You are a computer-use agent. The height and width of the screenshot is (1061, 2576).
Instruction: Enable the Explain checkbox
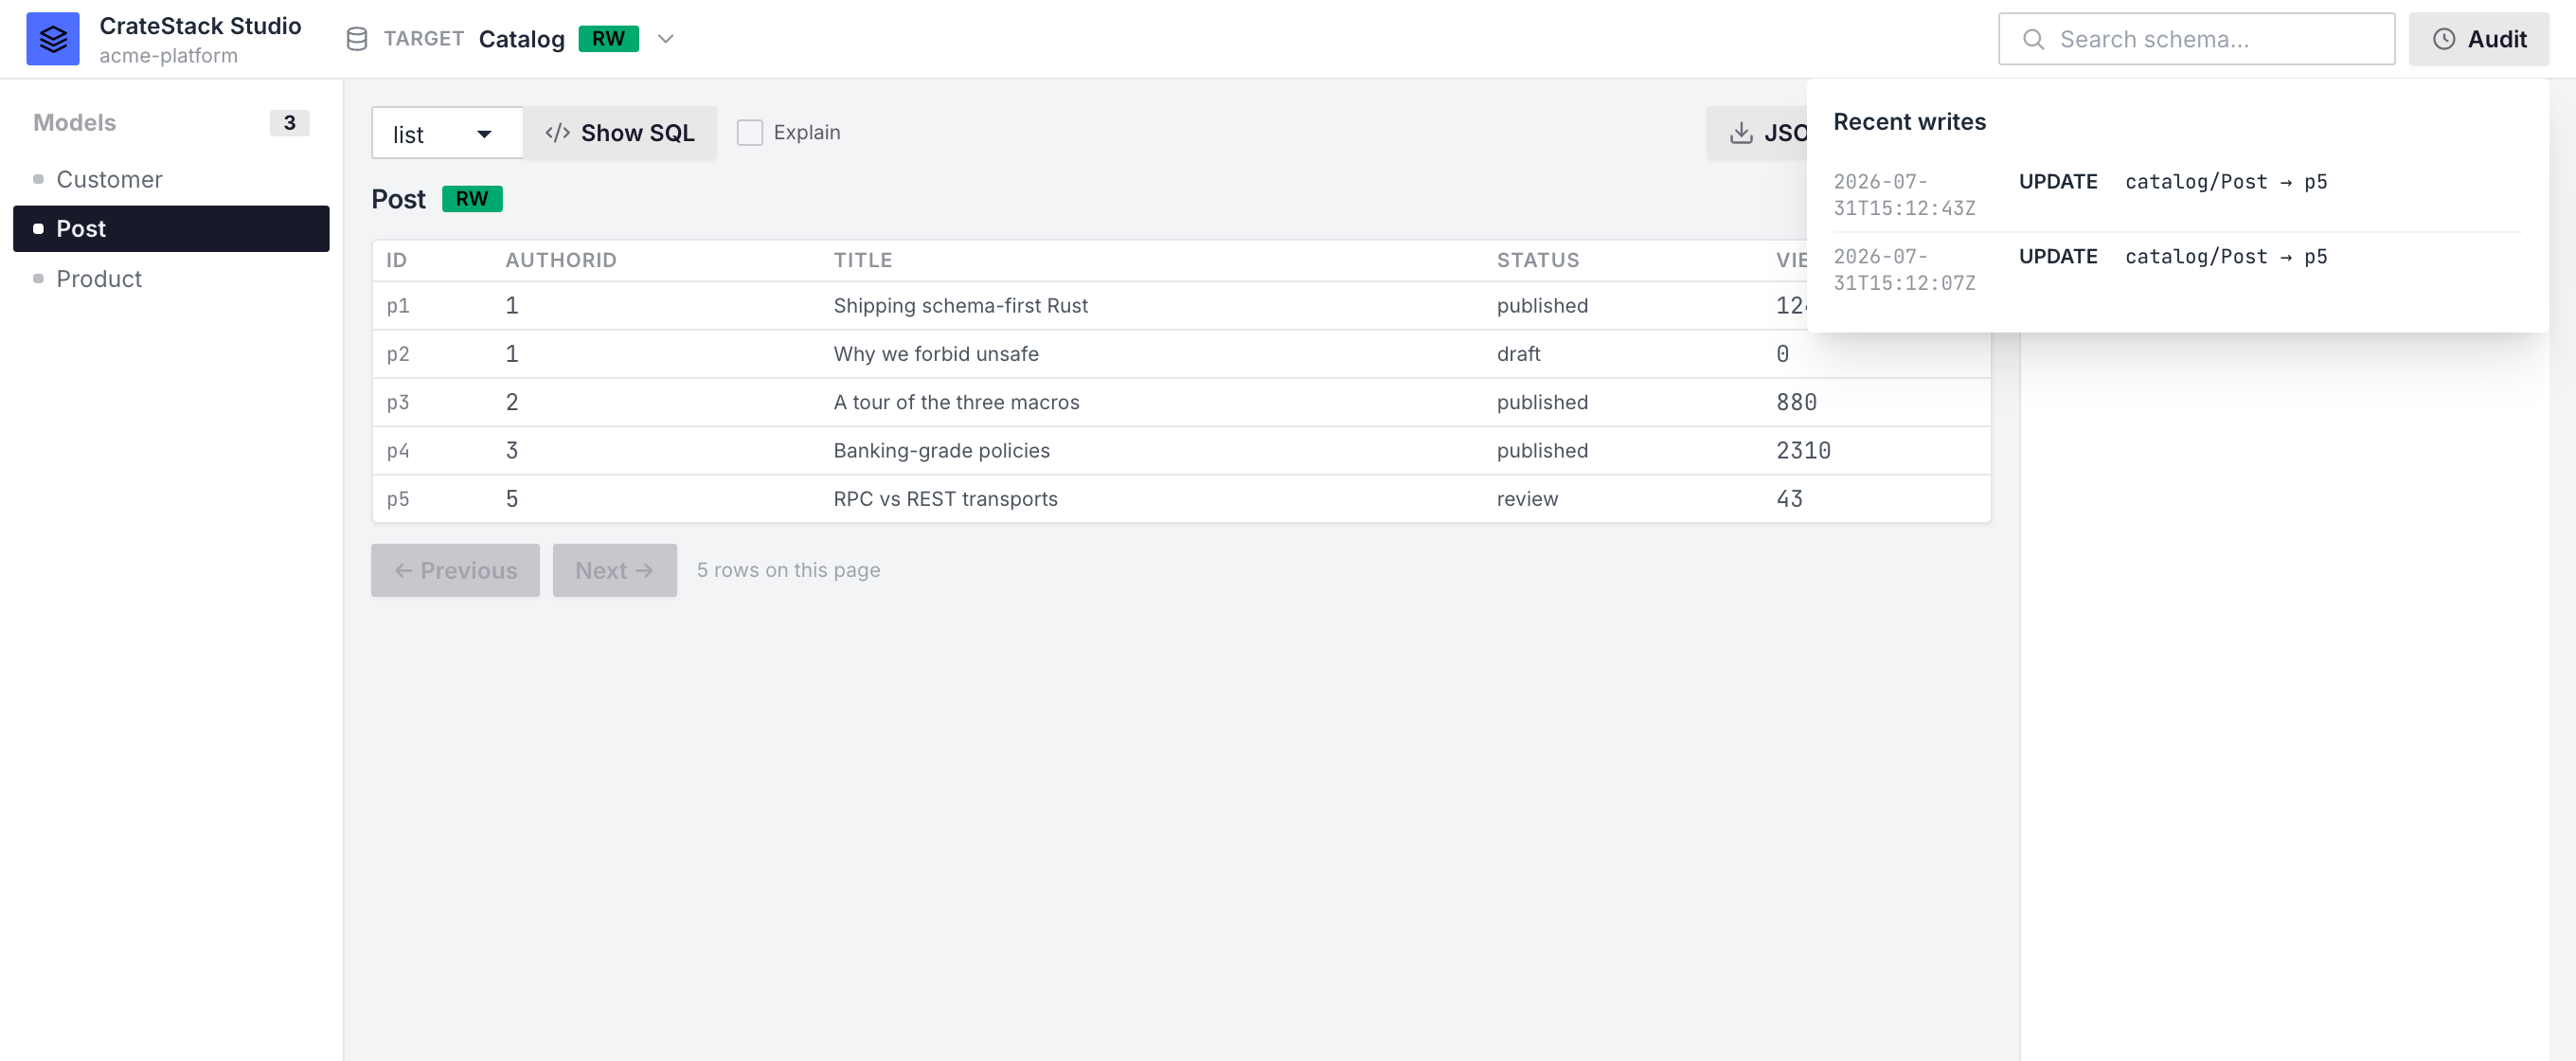tap(750, 133)
